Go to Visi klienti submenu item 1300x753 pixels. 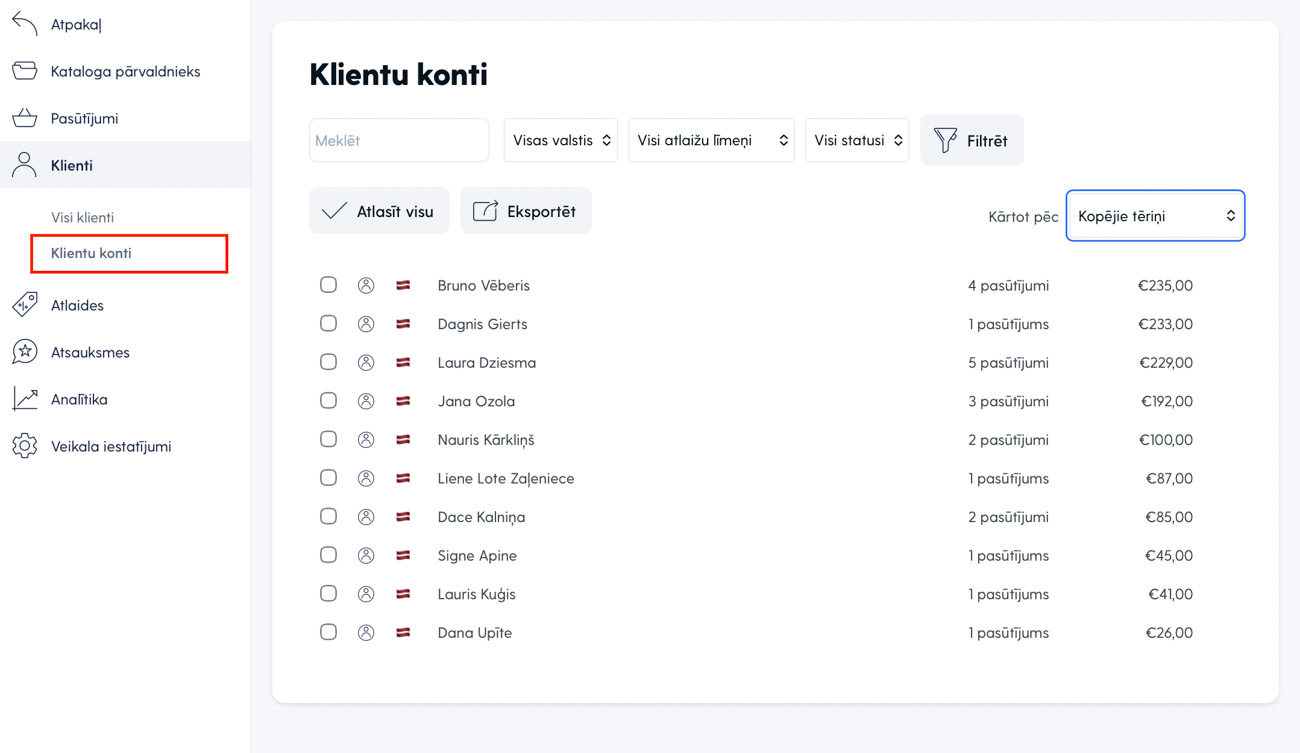(x=83, y=217)
